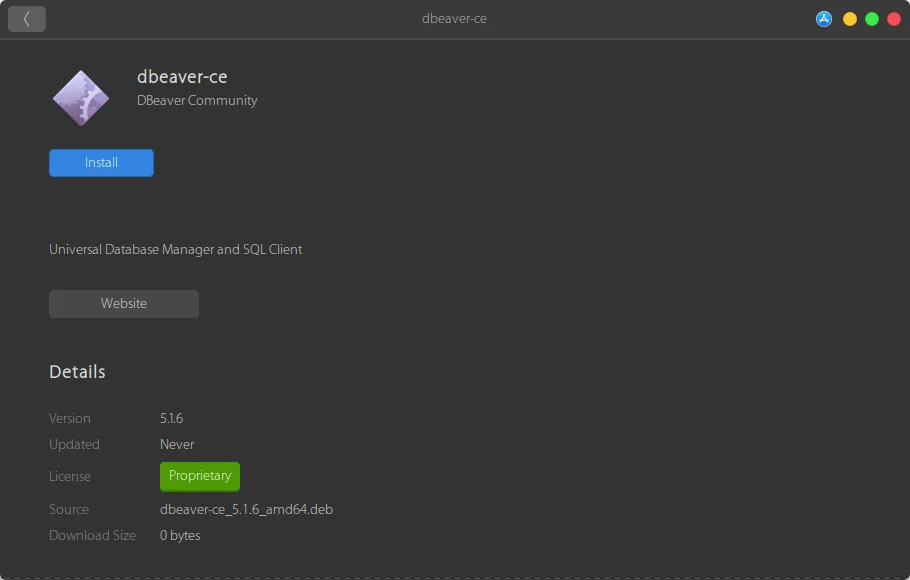Click the download size 0 bytes

coord(180,536)
